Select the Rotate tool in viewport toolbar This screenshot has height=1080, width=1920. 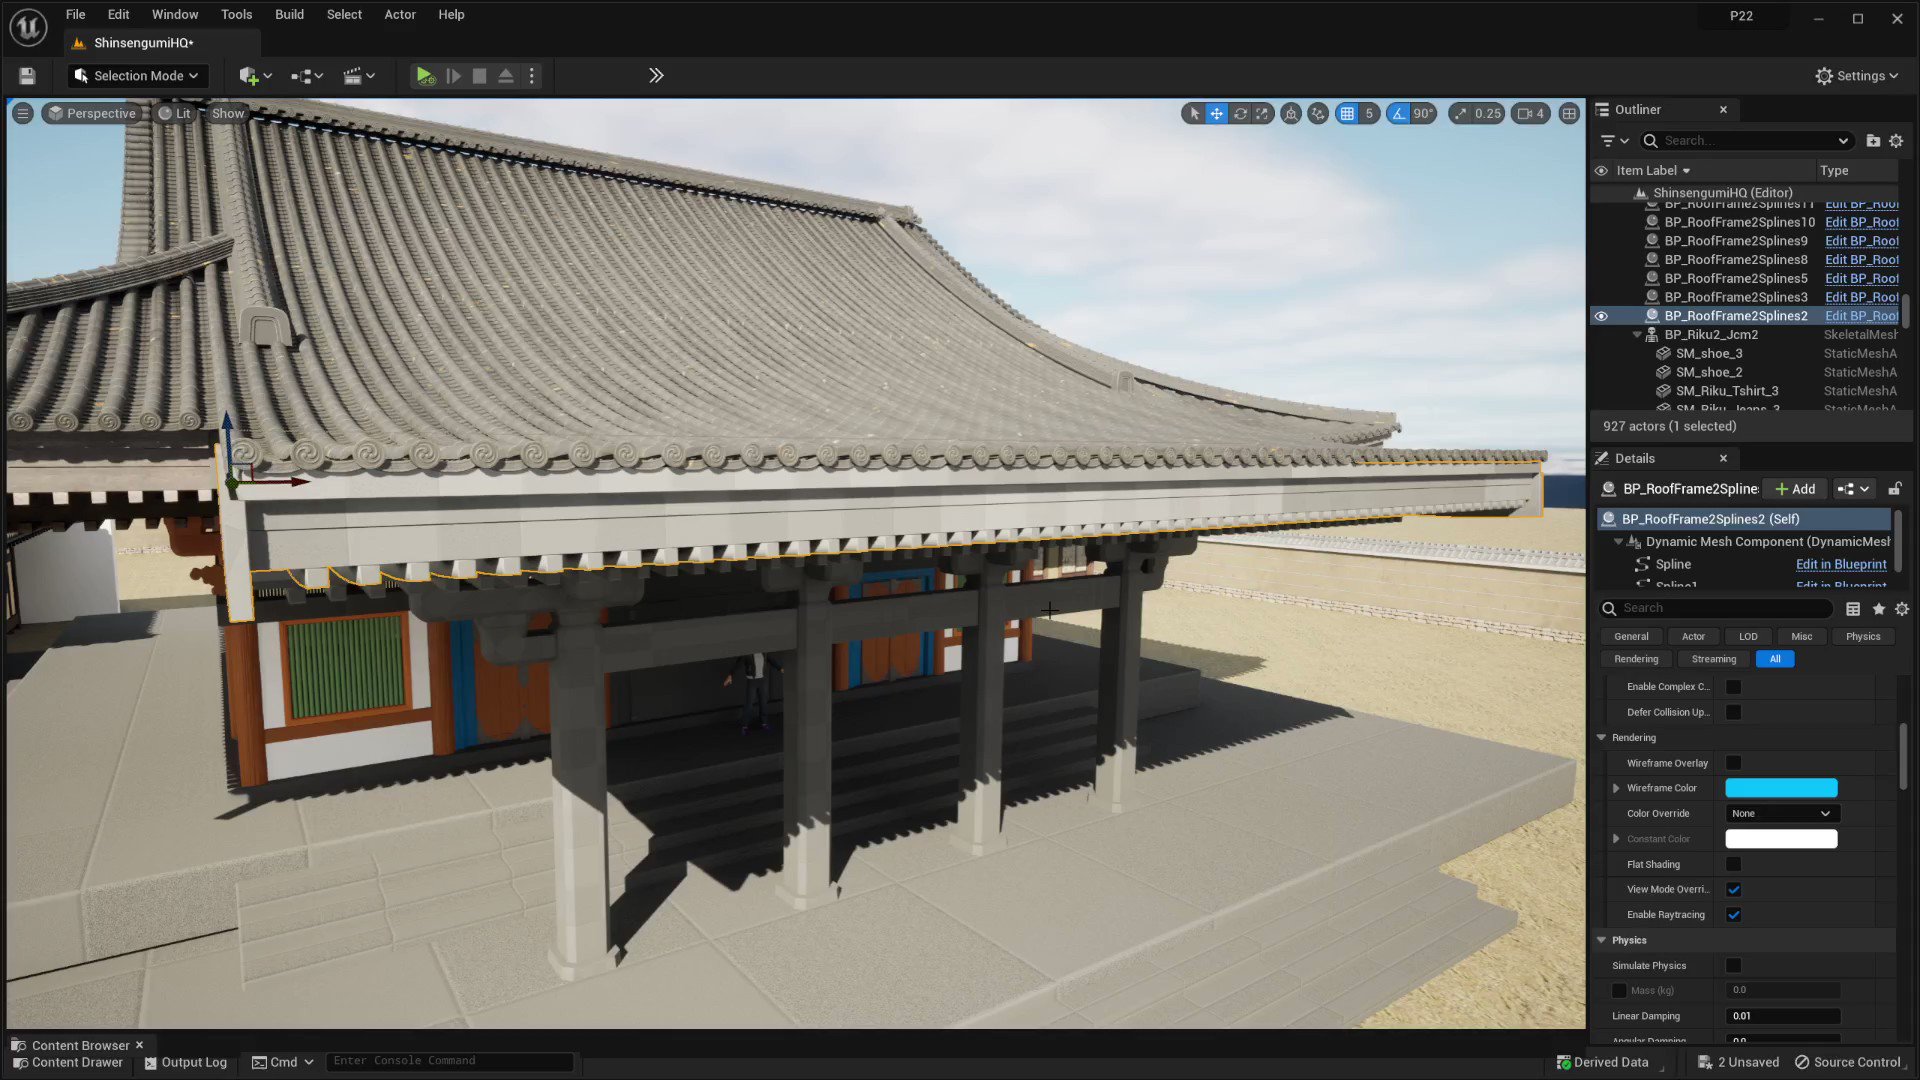[x=1240, y=113]
